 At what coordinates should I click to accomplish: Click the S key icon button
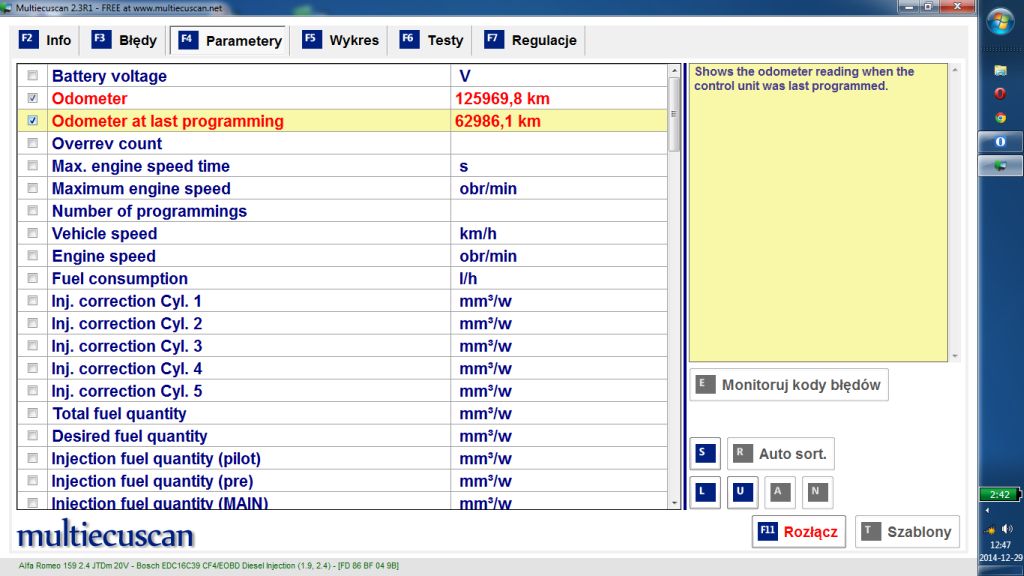tap(705, 454)
